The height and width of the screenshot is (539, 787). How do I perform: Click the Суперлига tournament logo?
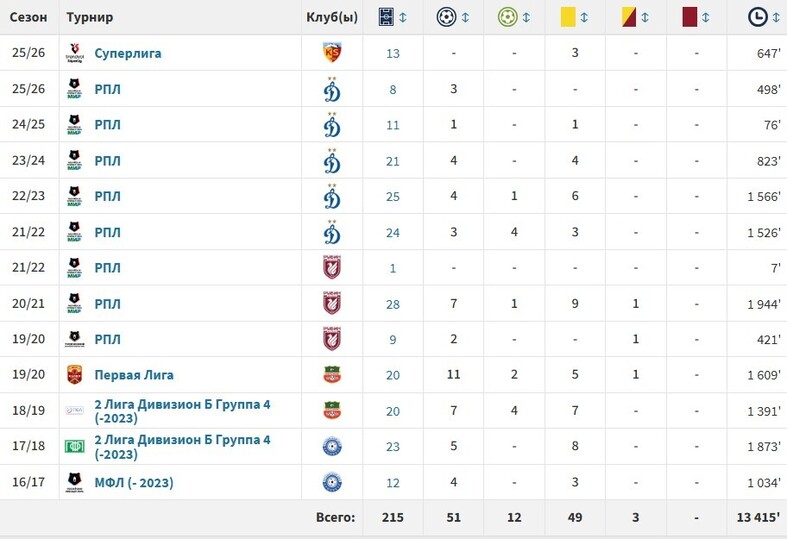(75, 53)
